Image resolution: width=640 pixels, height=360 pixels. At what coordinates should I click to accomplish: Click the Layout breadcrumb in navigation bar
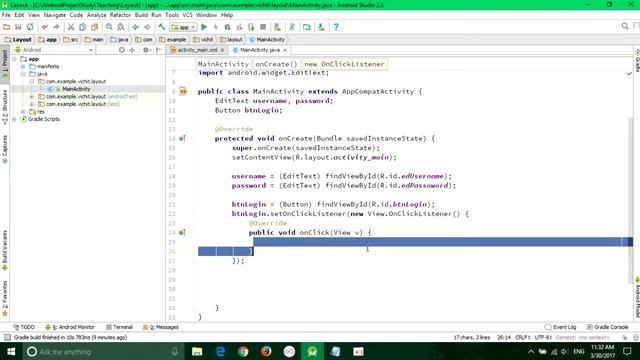(x=18, y=40)
